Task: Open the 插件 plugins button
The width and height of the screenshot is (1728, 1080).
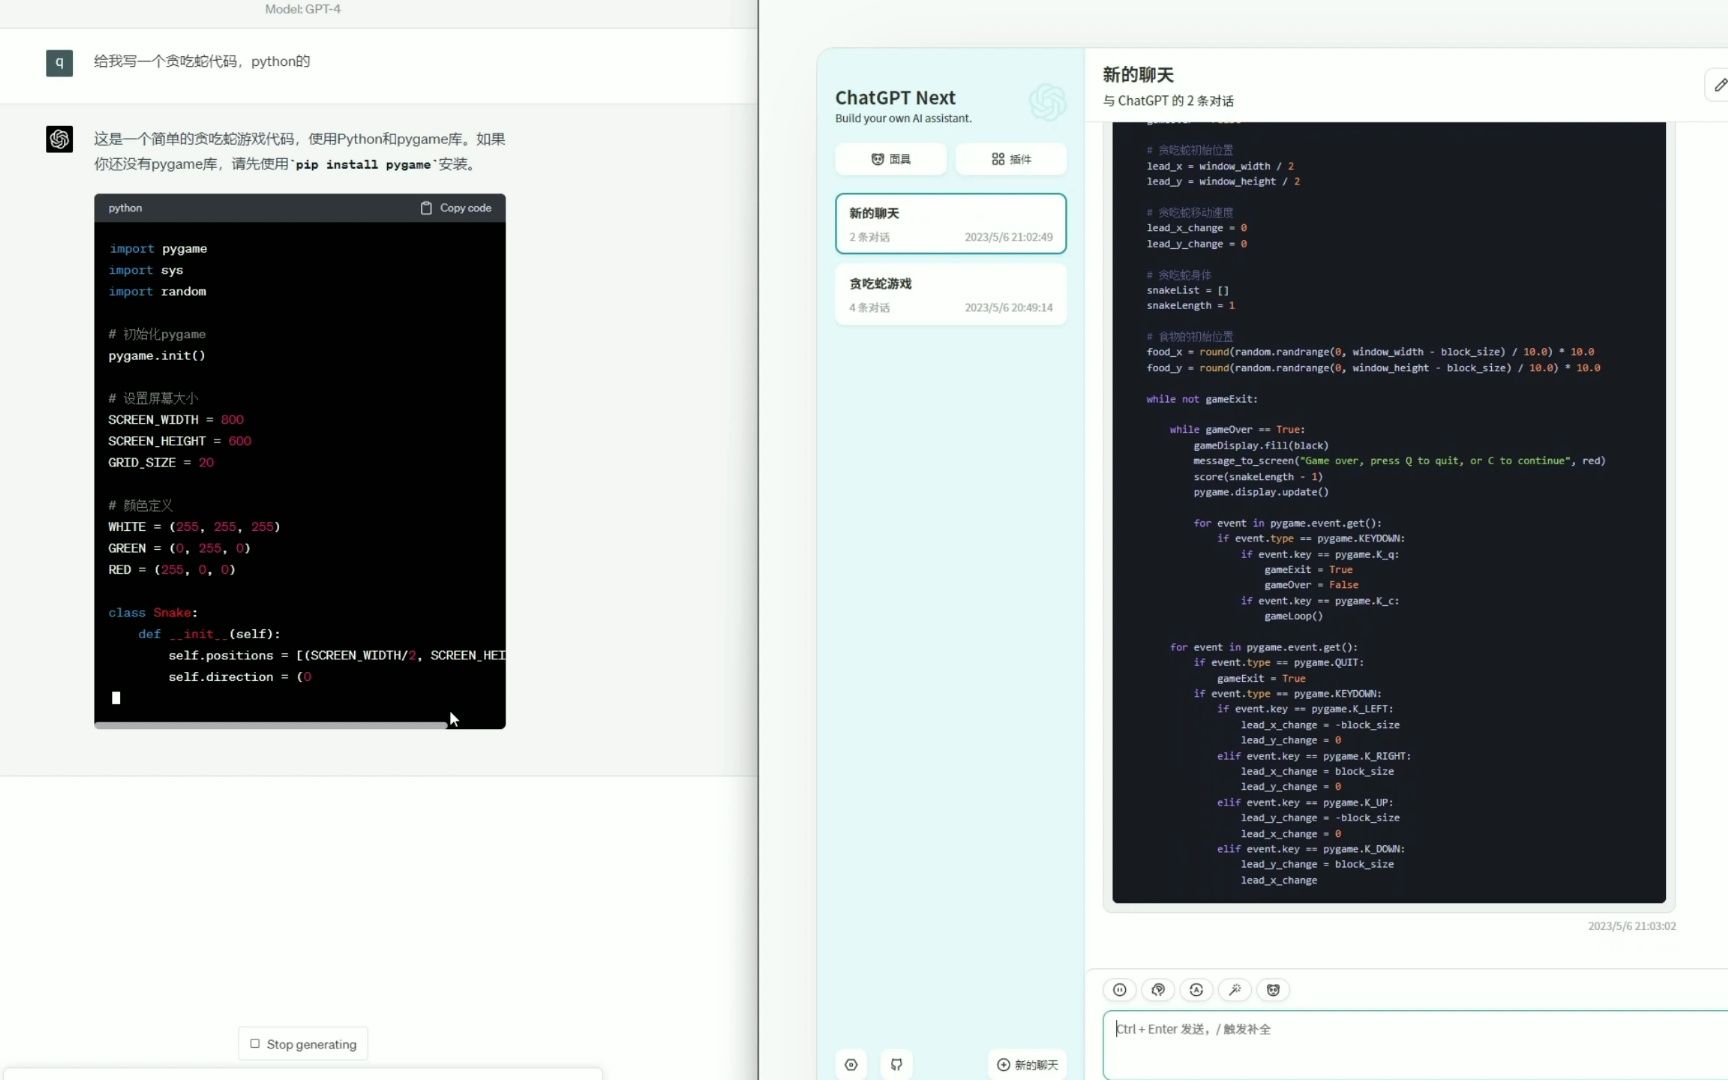Action: point(1011,159)
